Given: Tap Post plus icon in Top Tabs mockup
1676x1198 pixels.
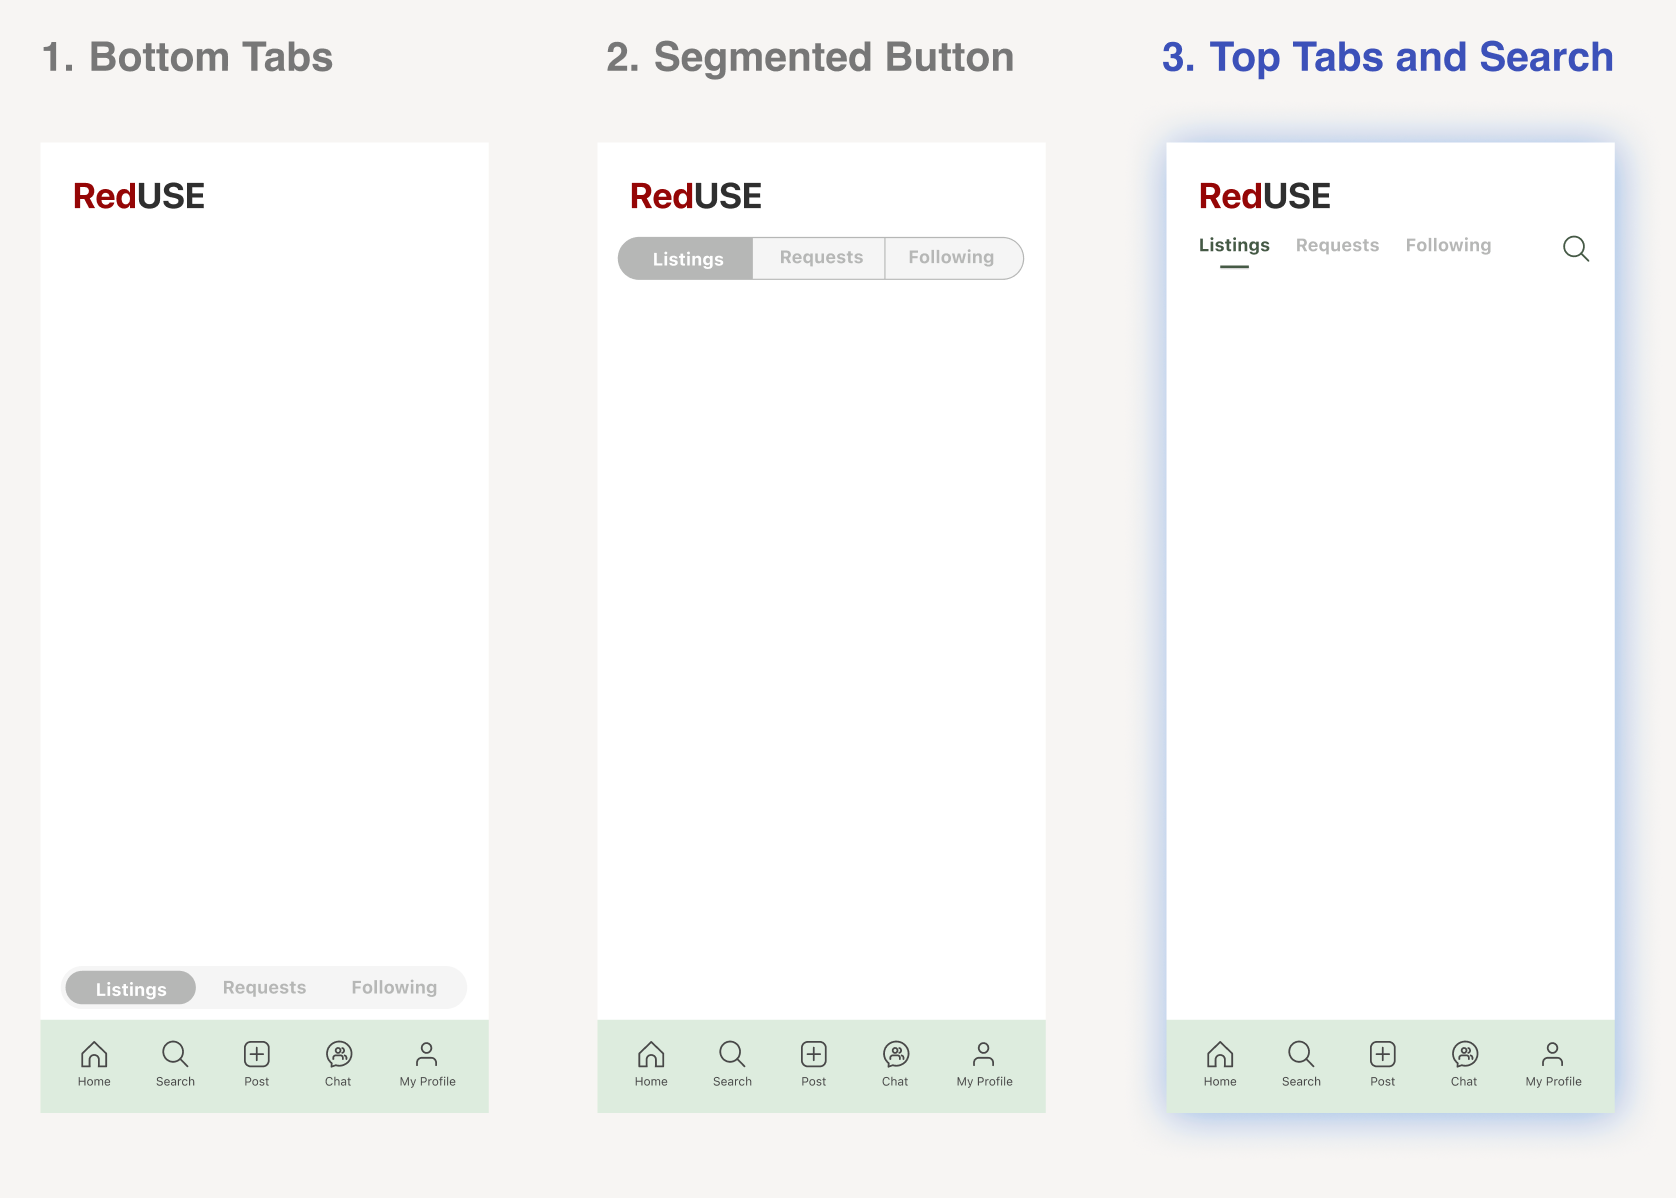Looking at the screenshot, I should tap(1383, 1055).
